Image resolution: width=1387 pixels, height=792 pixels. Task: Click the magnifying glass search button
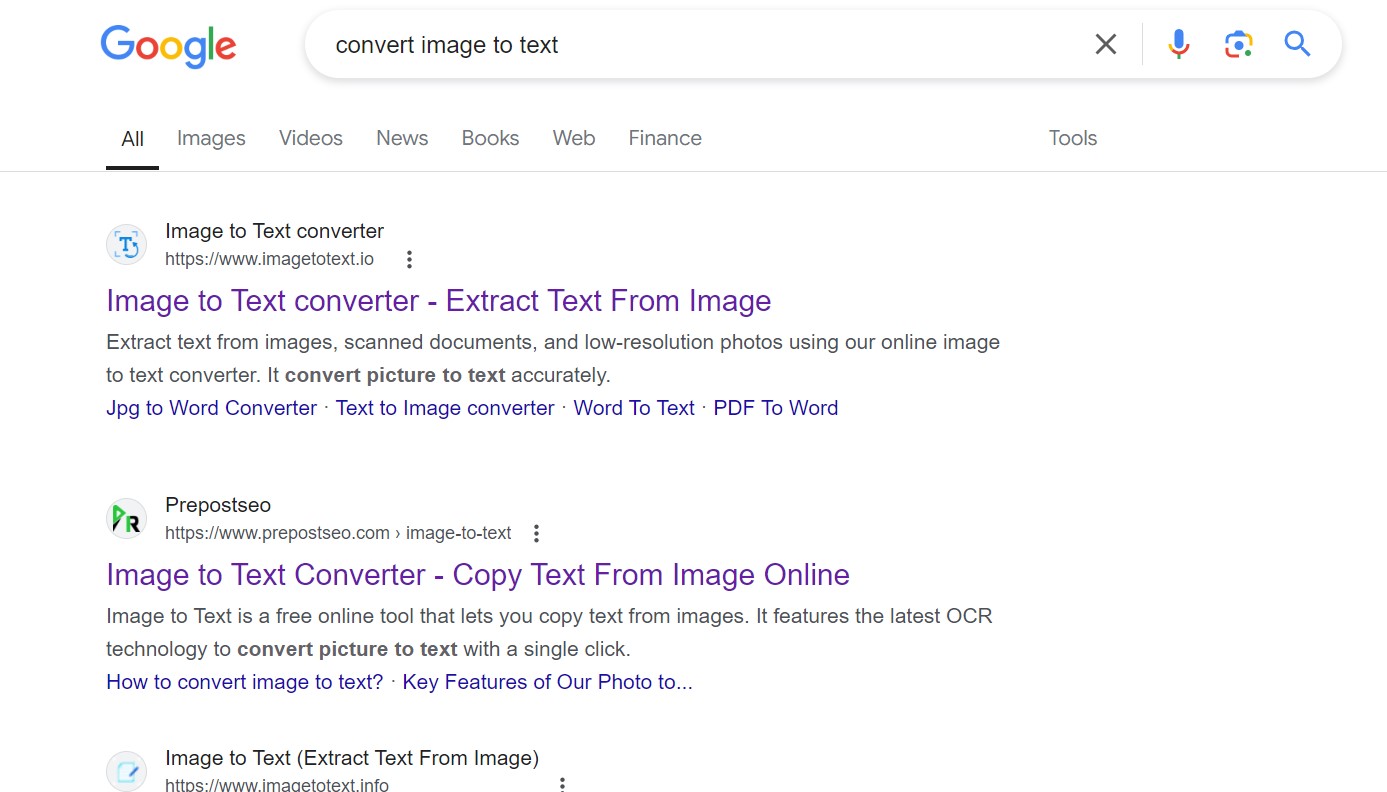pos(1297,44)
